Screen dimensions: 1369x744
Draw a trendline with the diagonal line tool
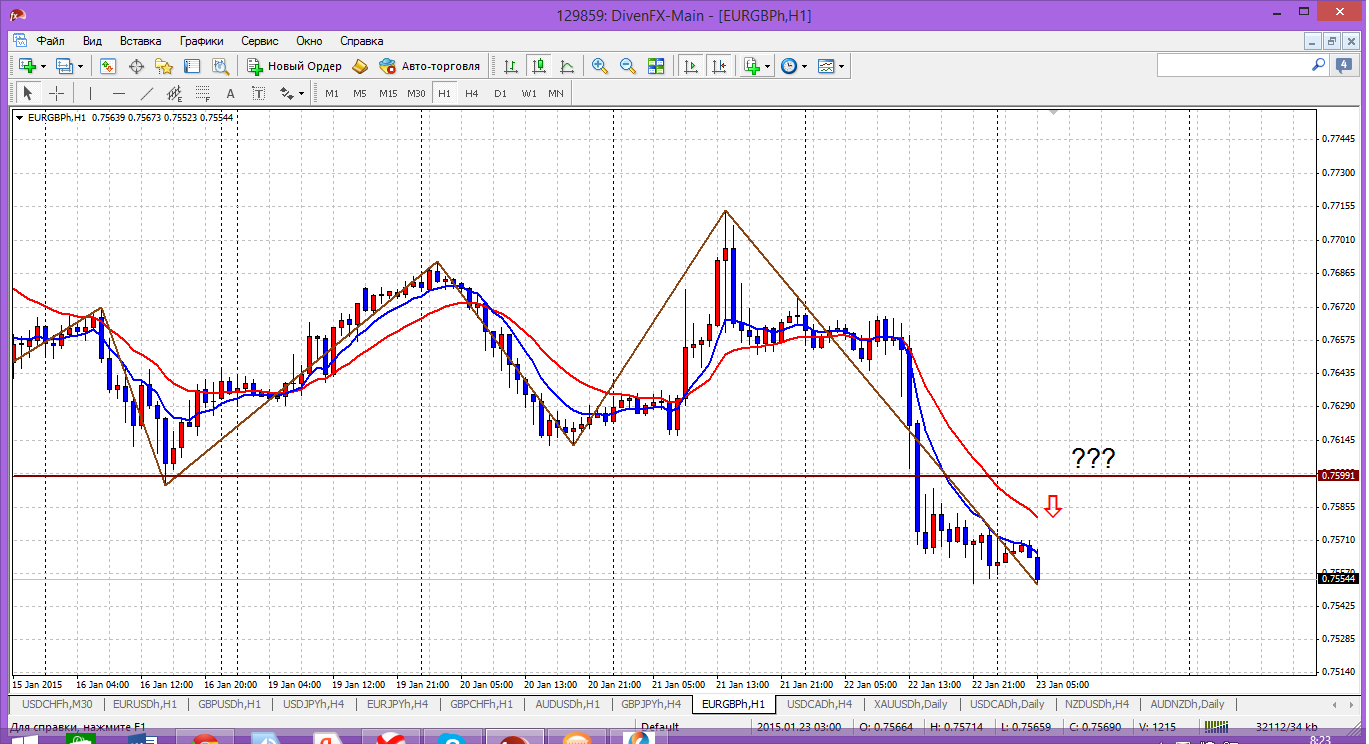147,94
